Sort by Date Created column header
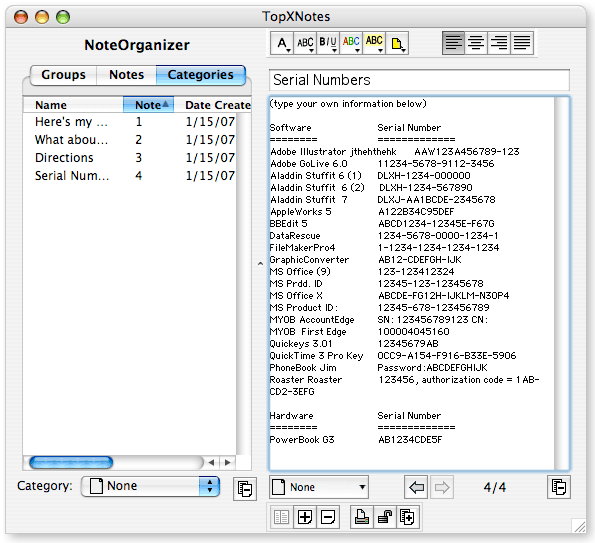595x543 pixels. tap(213, 105)
